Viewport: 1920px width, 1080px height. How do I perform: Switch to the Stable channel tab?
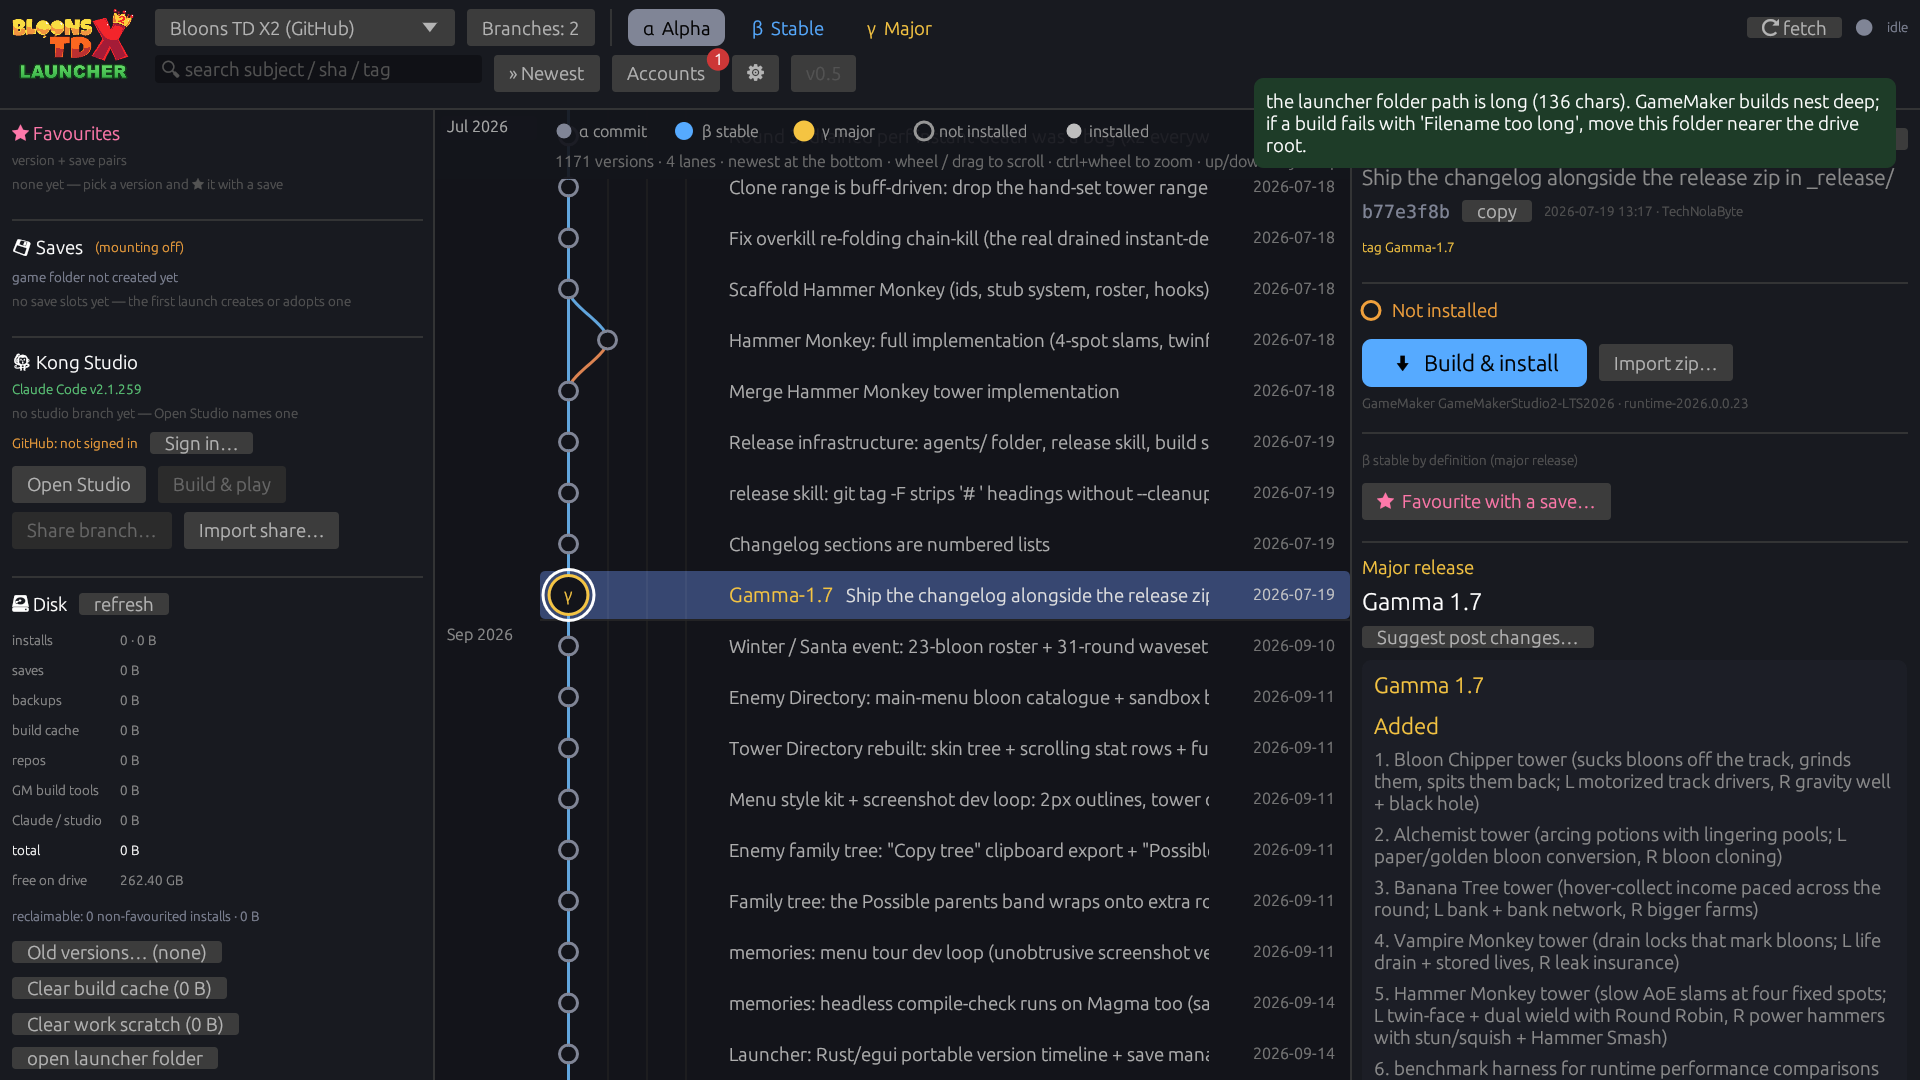pos(788,28)
